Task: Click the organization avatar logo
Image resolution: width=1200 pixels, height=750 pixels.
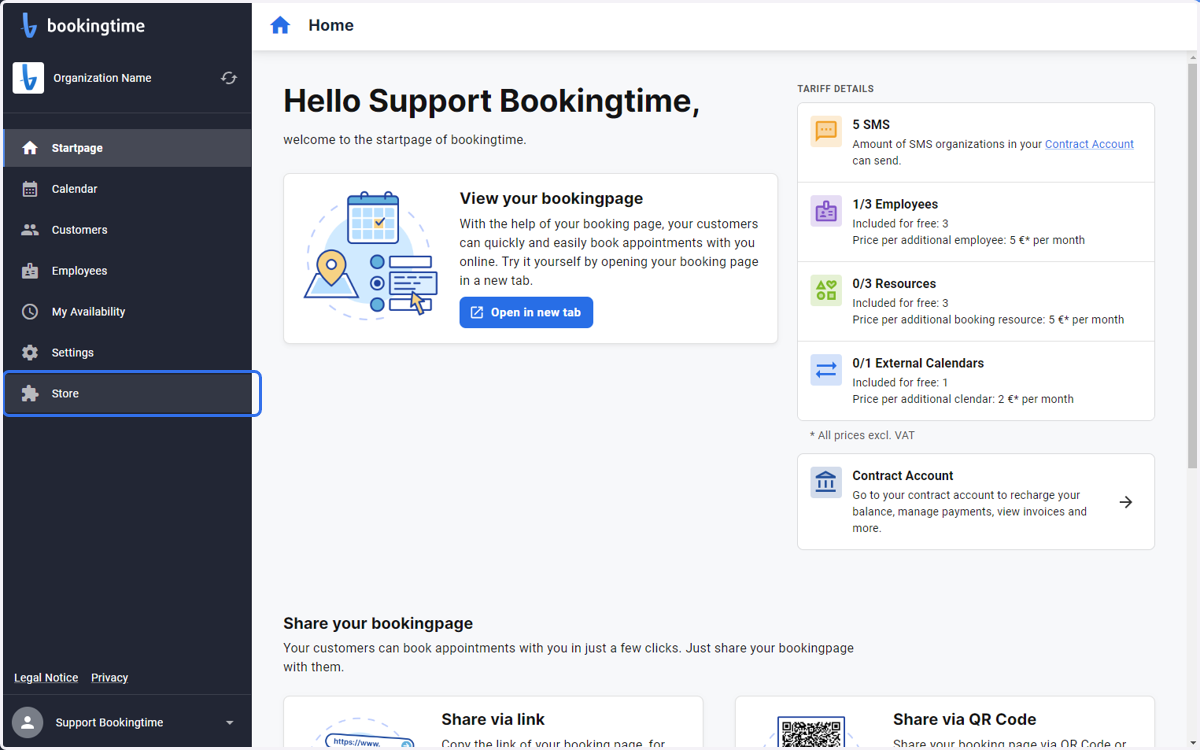Action: (28, 78)
